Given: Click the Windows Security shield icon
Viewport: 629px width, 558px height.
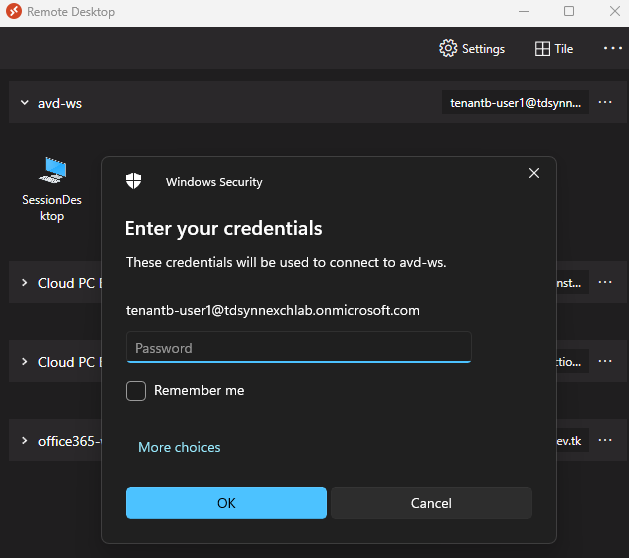Looking at the screenshot, I should tap(134, 181).
